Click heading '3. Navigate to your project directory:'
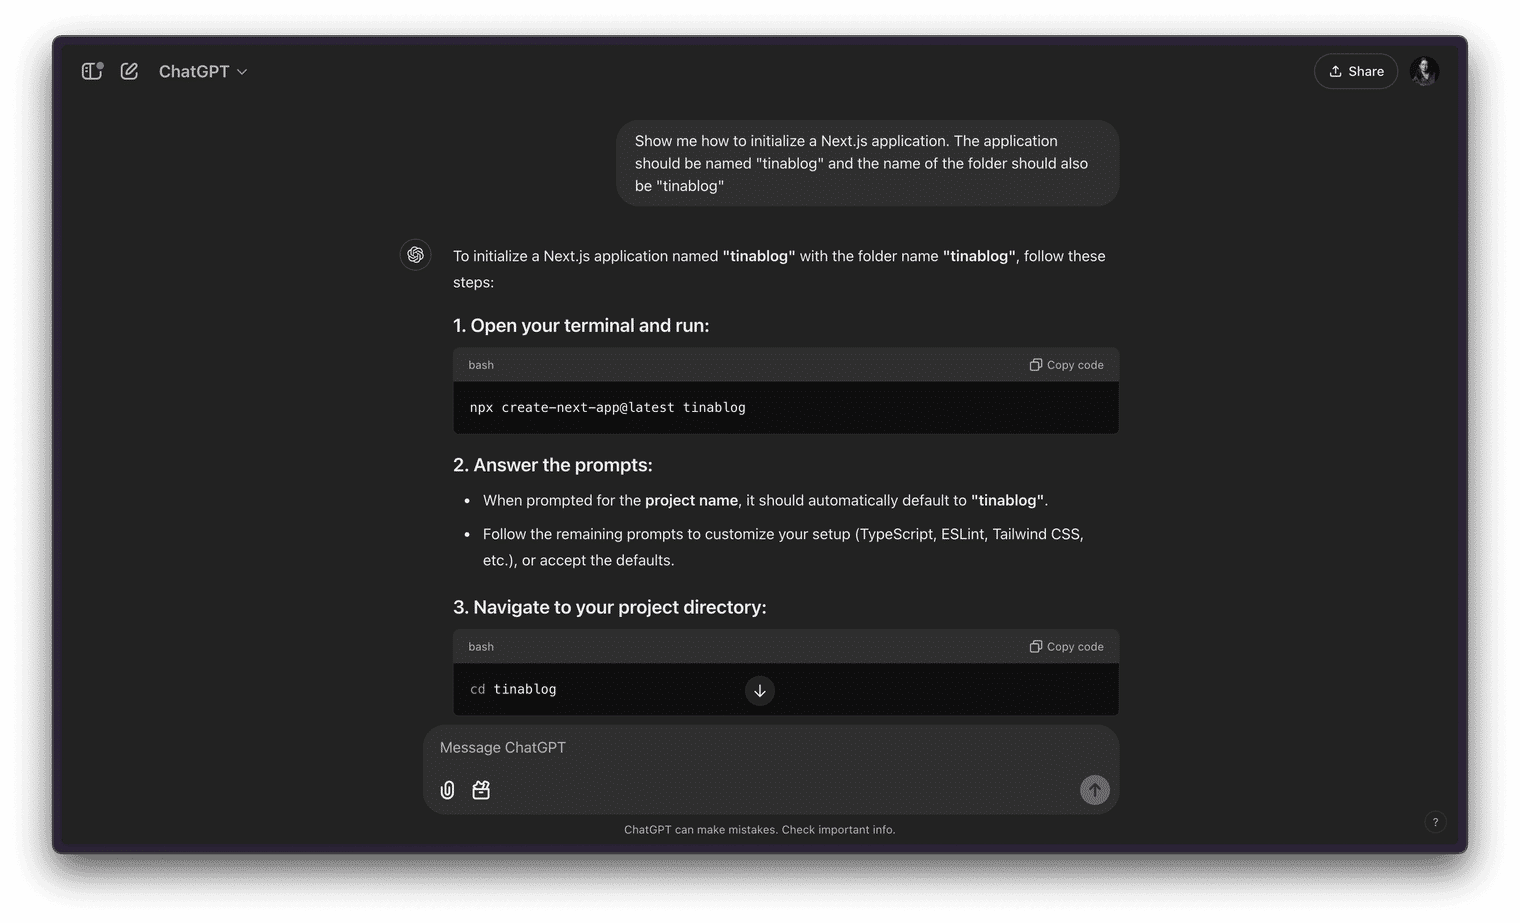Viewport: 1520px width, 923px height. (x=610, y=608)
